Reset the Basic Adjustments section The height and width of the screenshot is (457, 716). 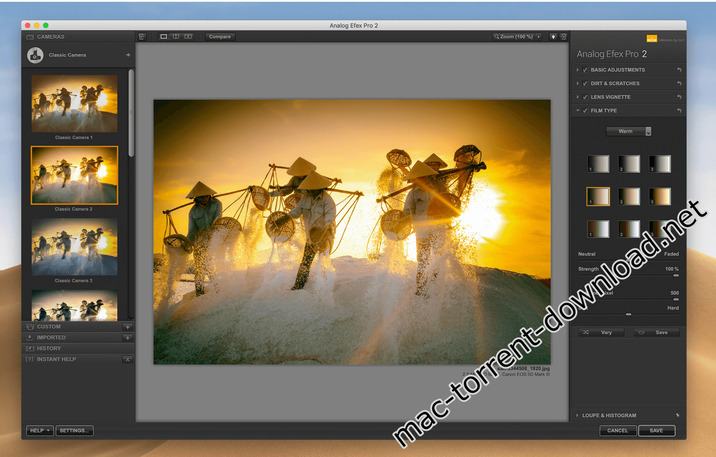coord(679,70)
